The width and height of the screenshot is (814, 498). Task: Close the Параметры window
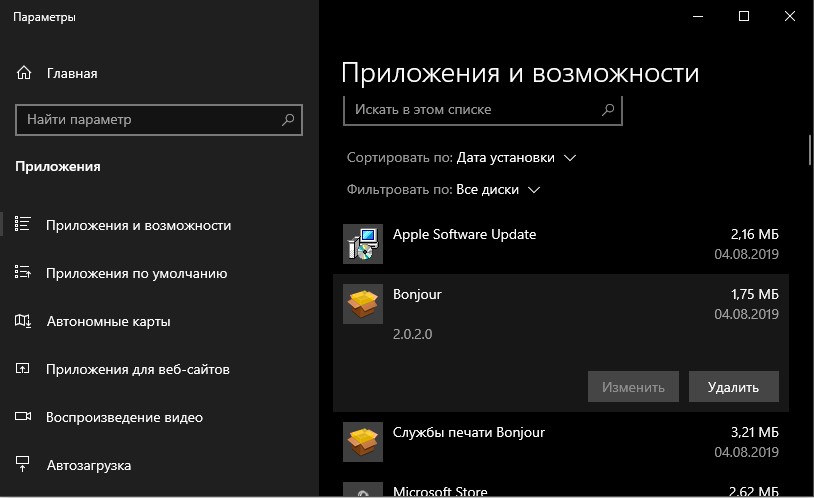pos(790,16)
